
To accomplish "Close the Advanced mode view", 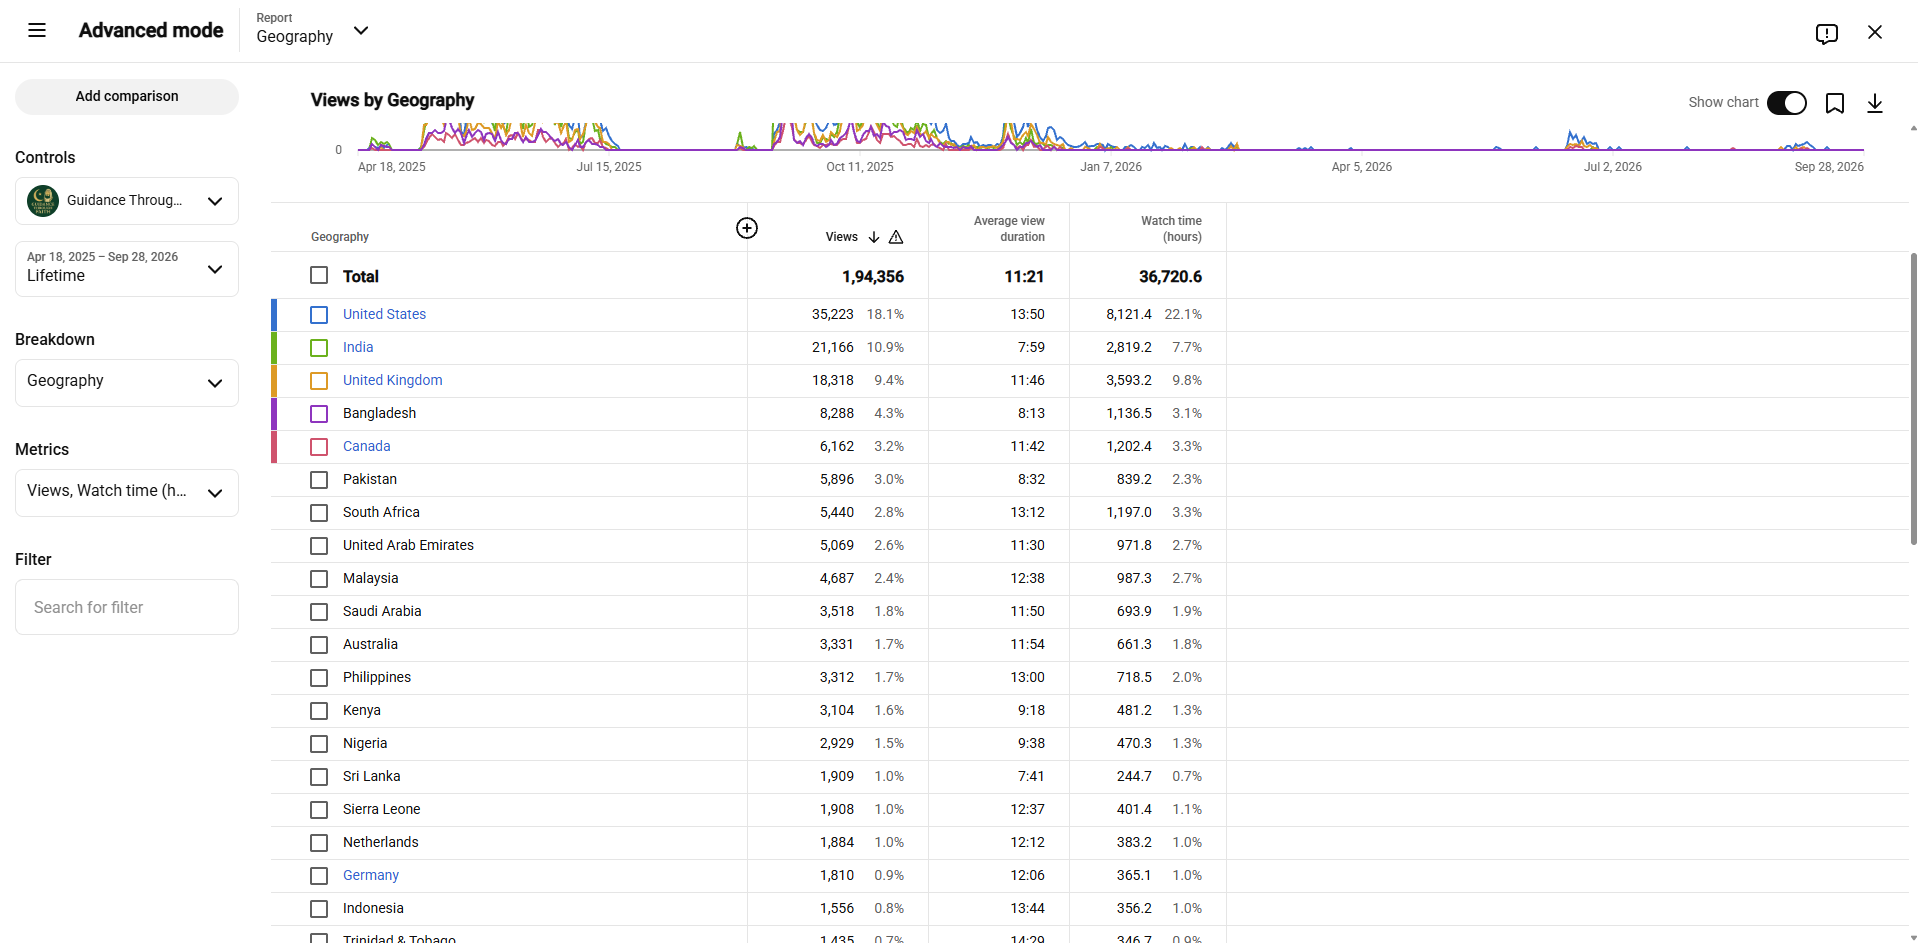I will pyautogui.click(x=1875, y=32).
